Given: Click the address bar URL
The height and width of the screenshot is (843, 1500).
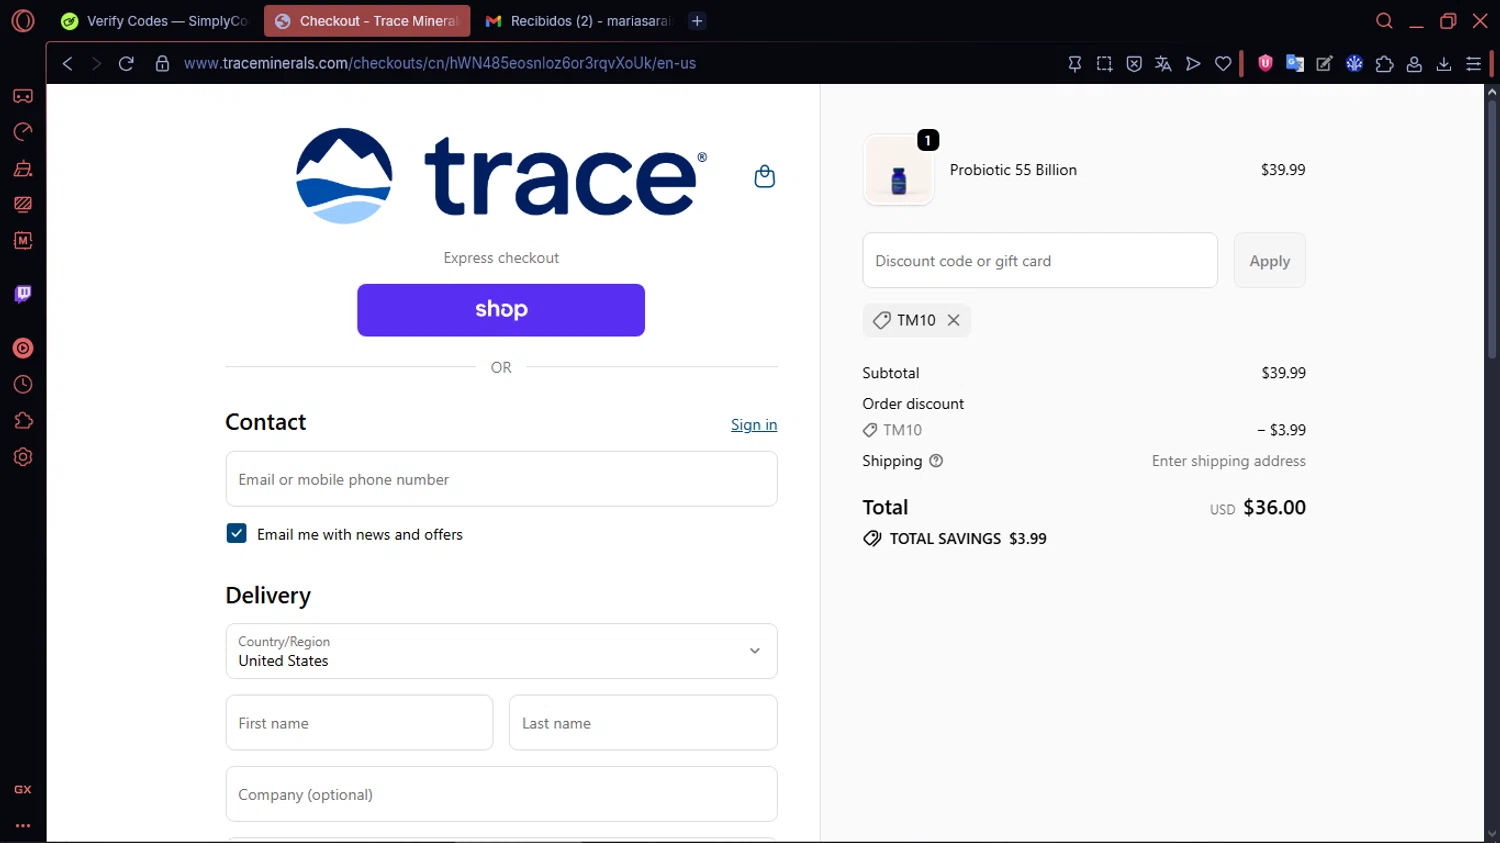Looking at the screenshot, I should (x=440, y=63).
